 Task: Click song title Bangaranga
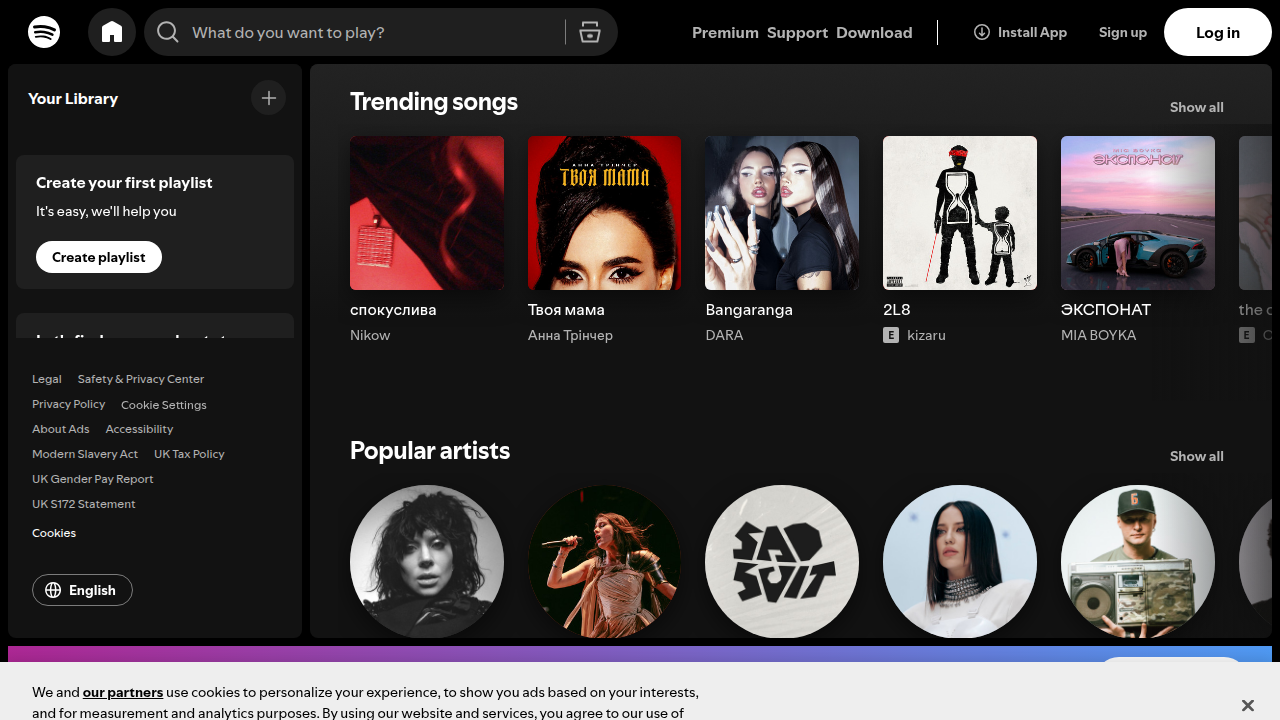click(749, 310)
